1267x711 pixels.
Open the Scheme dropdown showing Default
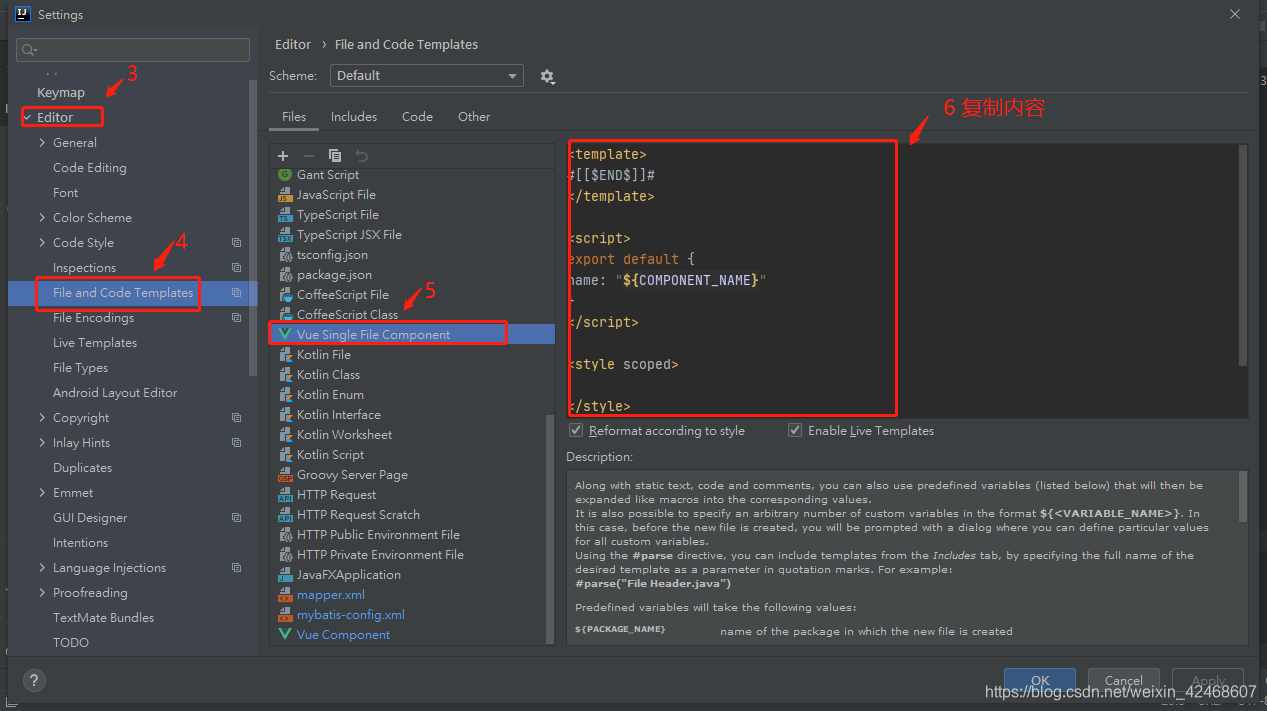(427, 75)
